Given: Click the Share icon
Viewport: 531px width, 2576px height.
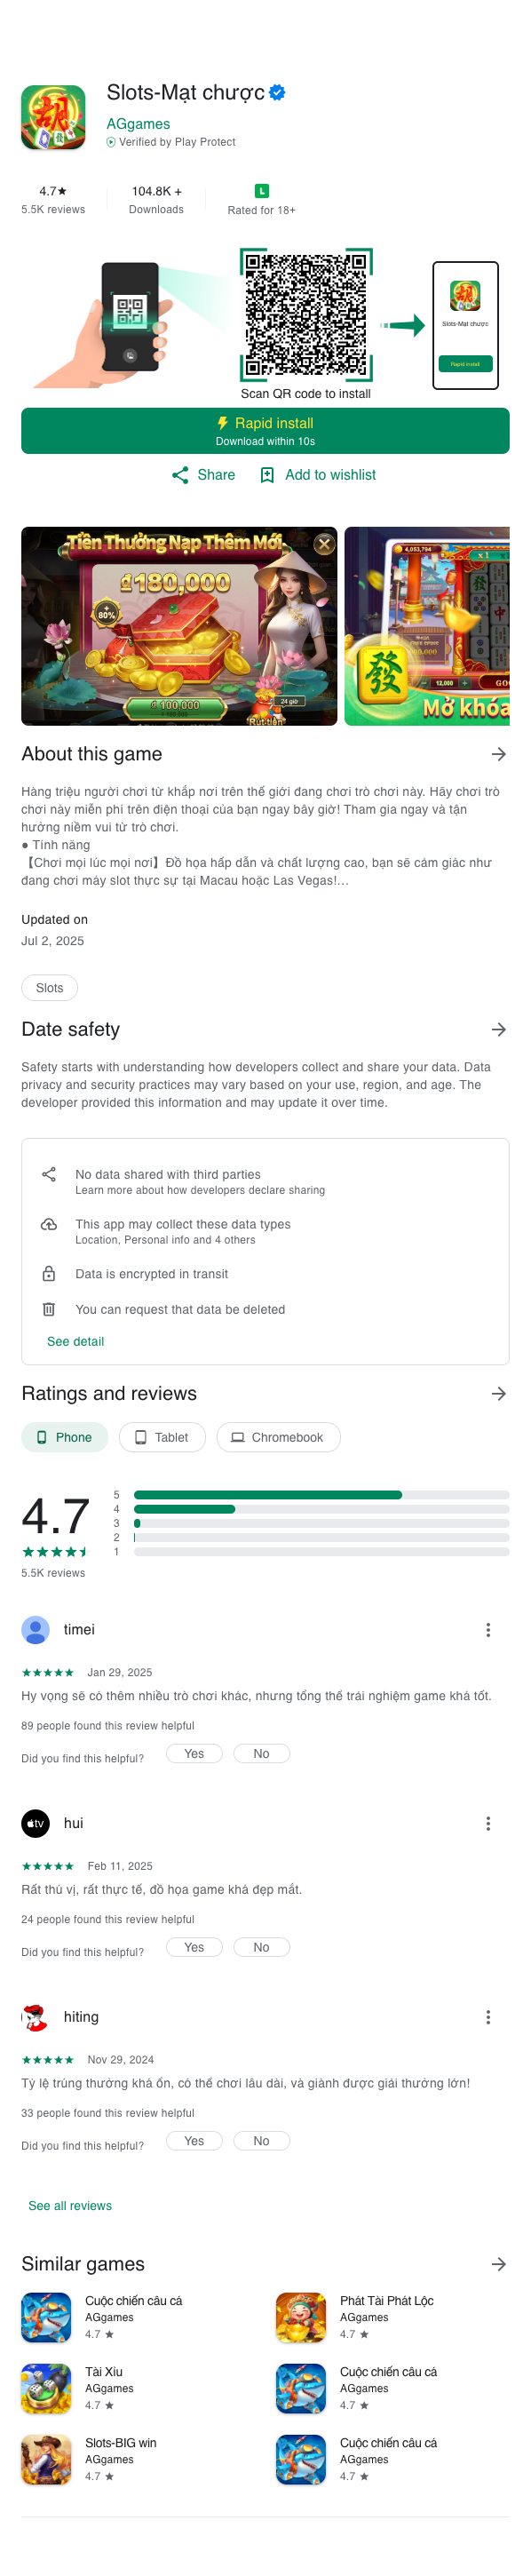Looking at the screenshot, I should 180,475.
